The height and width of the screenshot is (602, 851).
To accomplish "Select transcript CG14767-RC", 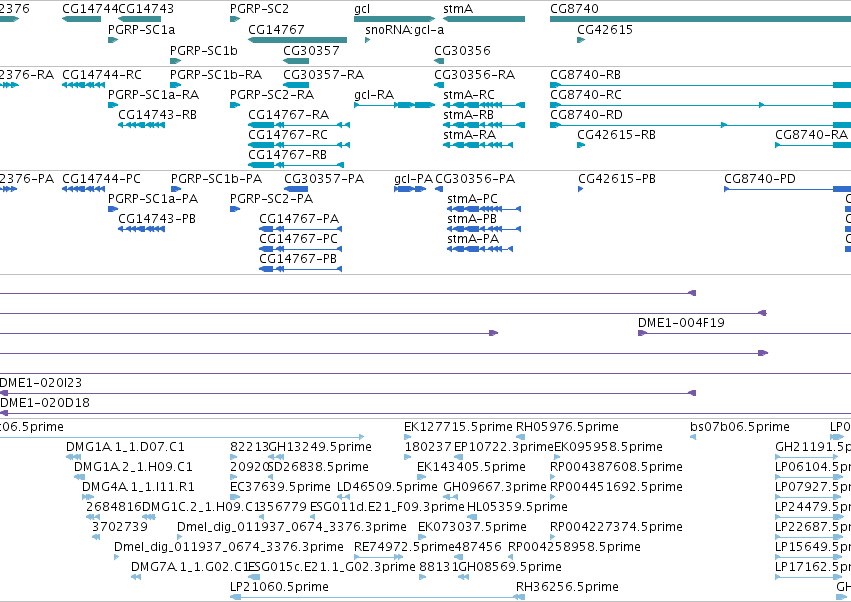I will 299,145.
